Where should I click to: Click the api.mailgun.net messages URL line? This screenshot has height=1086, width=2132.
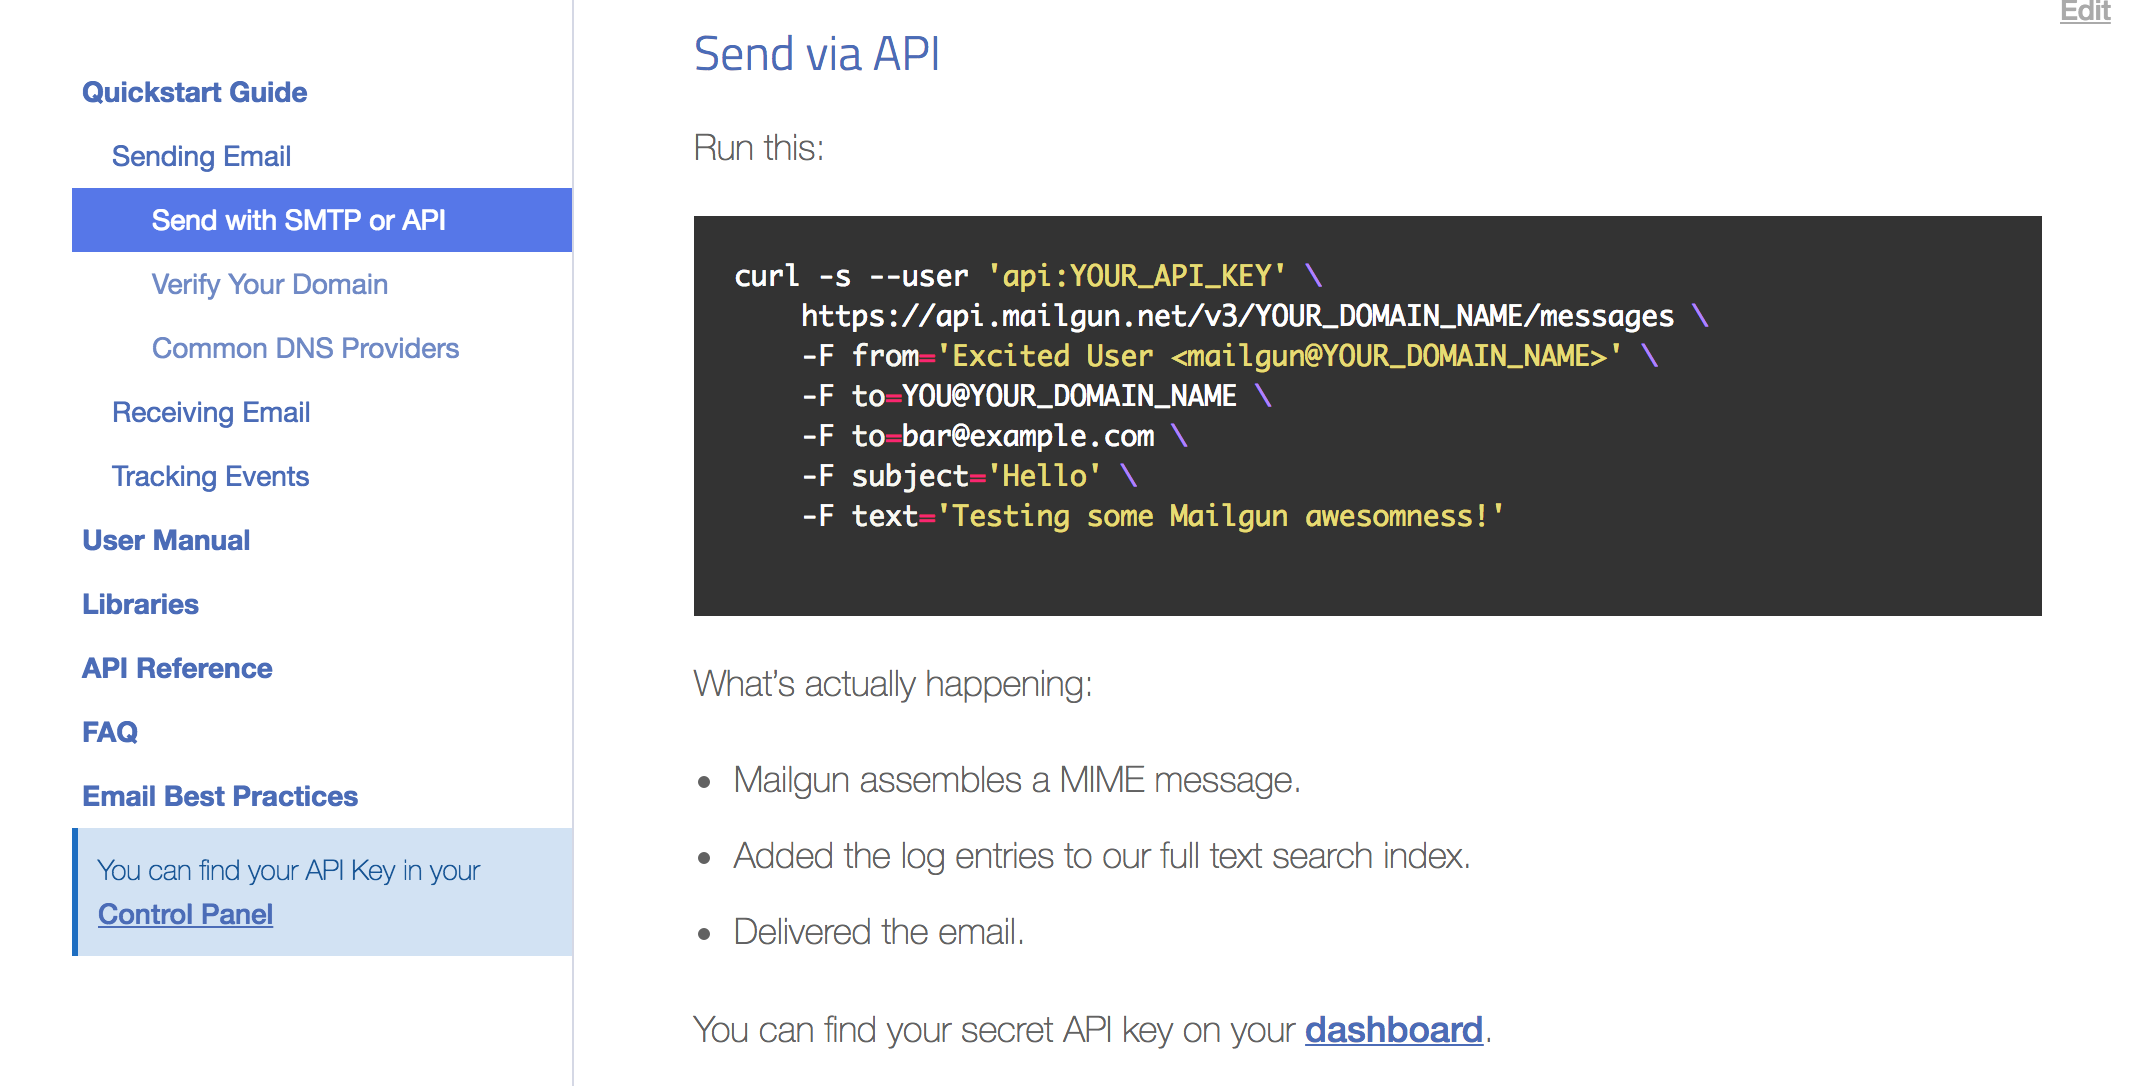1255,316
